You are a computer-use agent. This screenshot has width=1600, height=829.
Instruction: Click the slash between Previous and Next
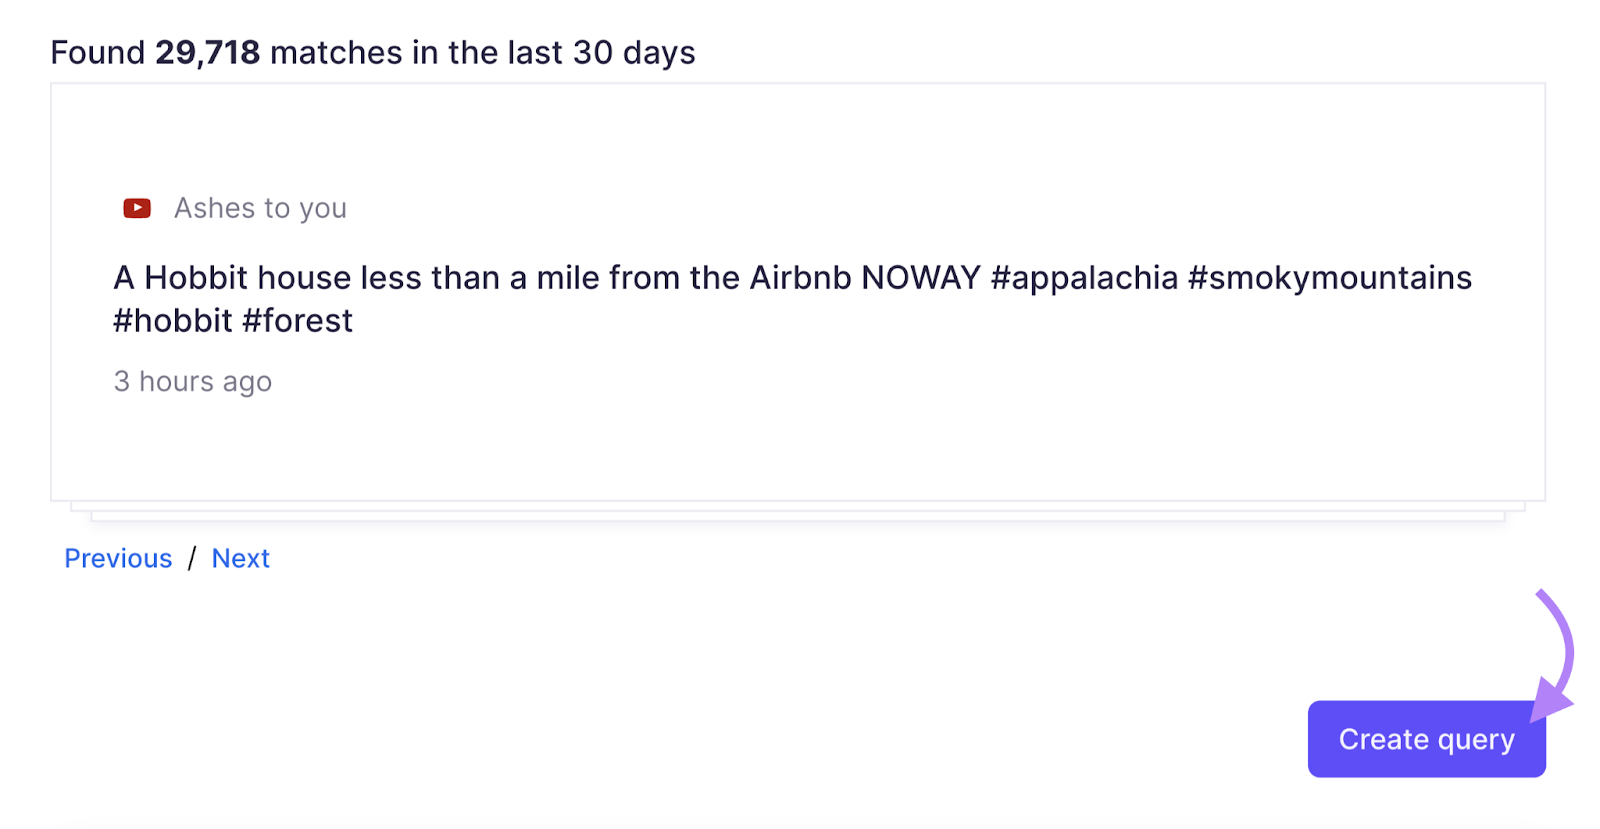192,558
